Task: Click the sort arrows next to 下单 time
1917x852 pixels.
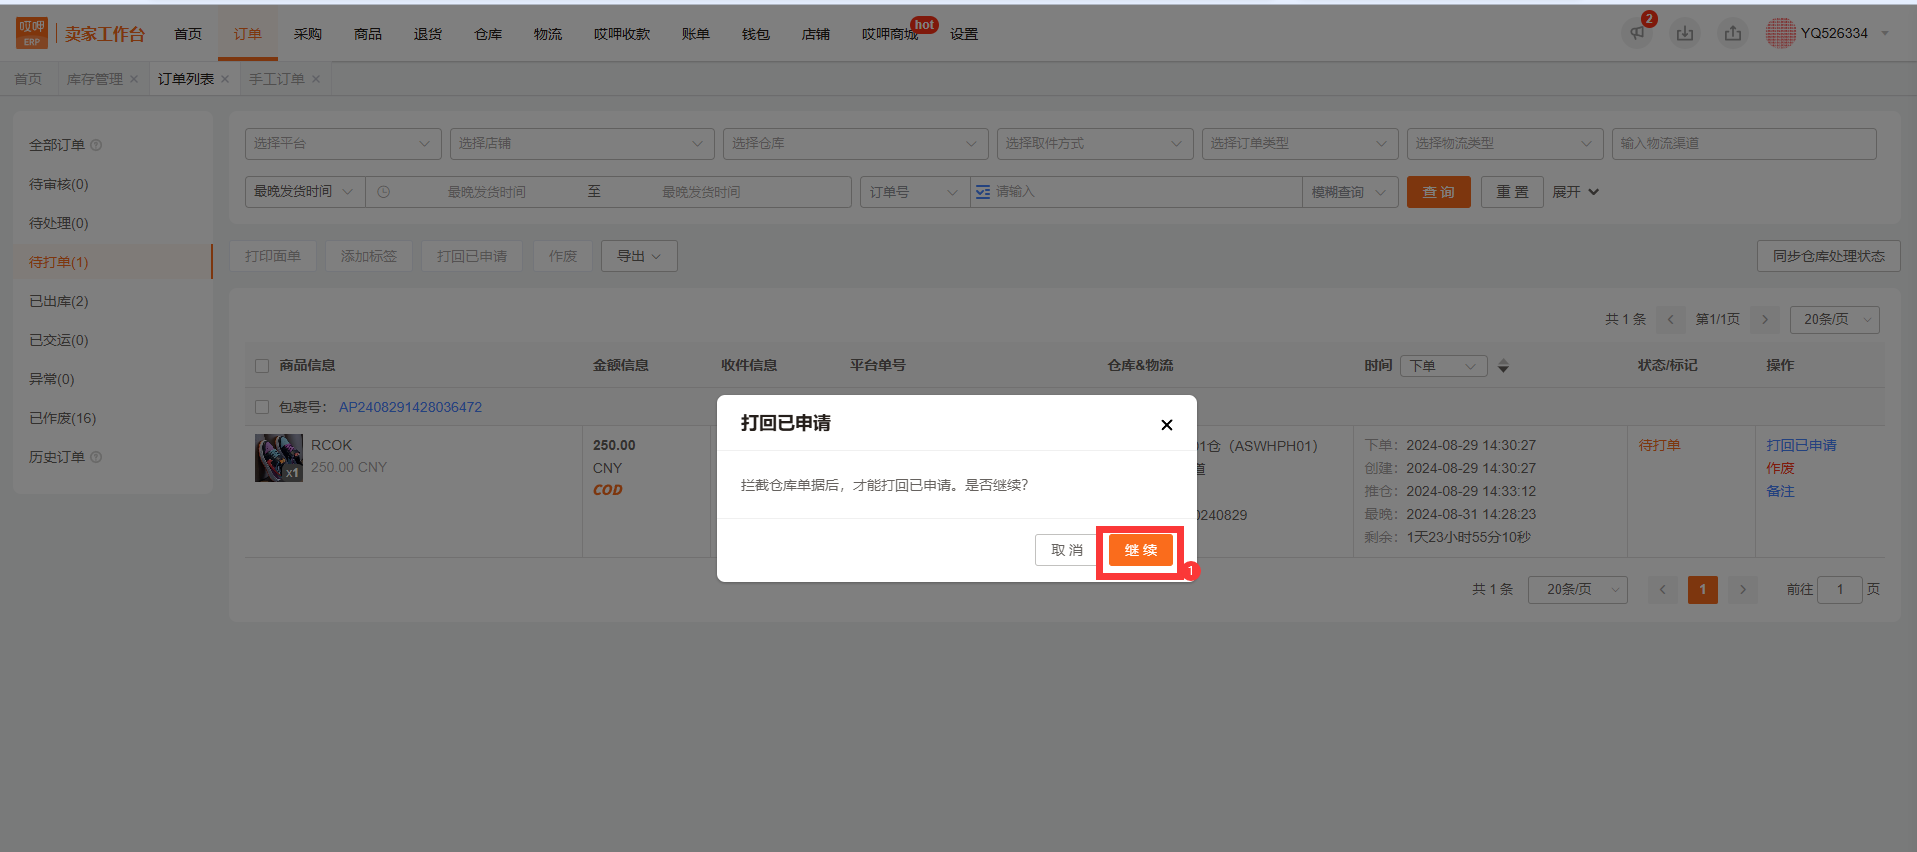Action: coord(1503,366)
